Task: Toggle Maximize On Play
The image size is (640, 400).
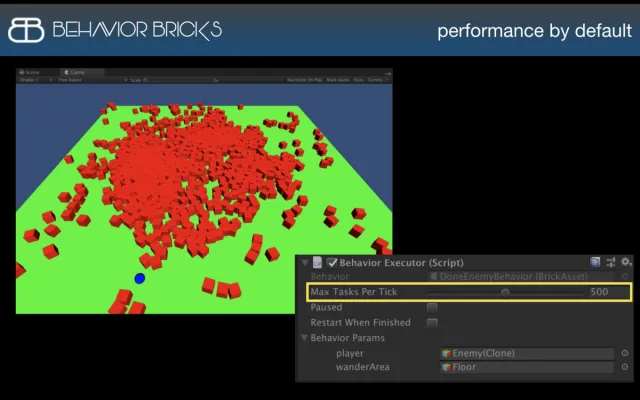Action: click(x=304, y=80)
